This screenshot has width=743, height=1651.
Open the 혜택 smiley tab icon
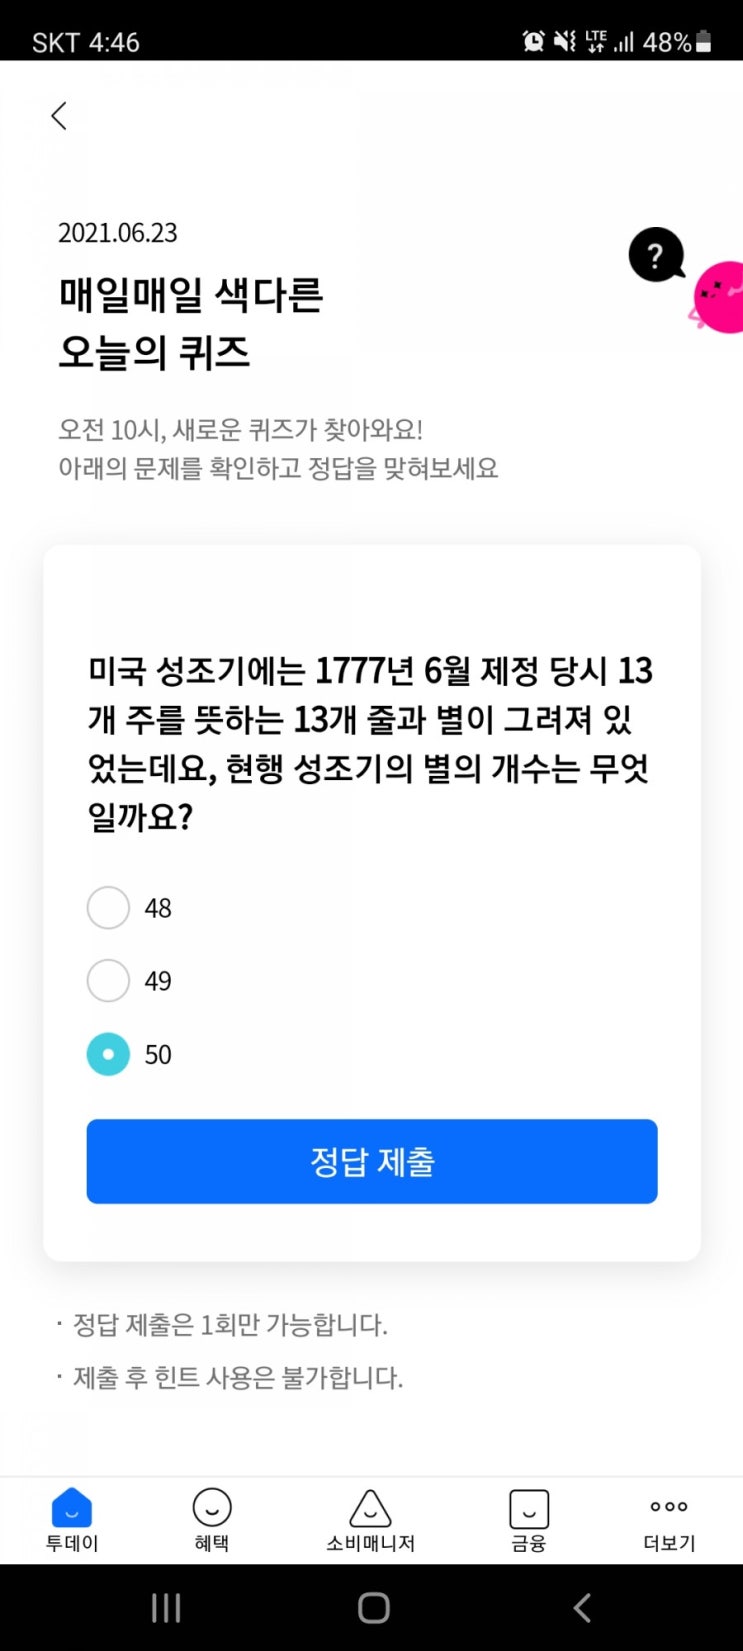[x=212, y=1507]
